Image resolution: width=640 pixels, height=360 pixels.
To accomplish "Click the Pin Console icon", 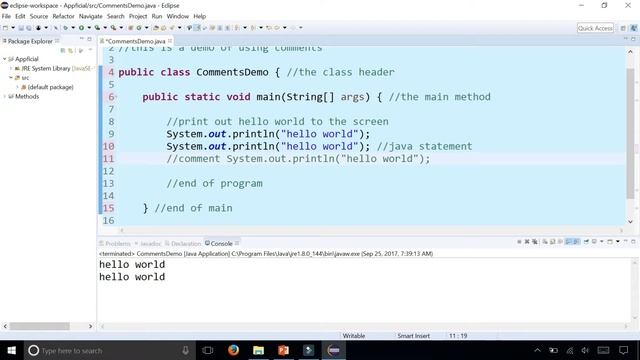I will [586, 242].
